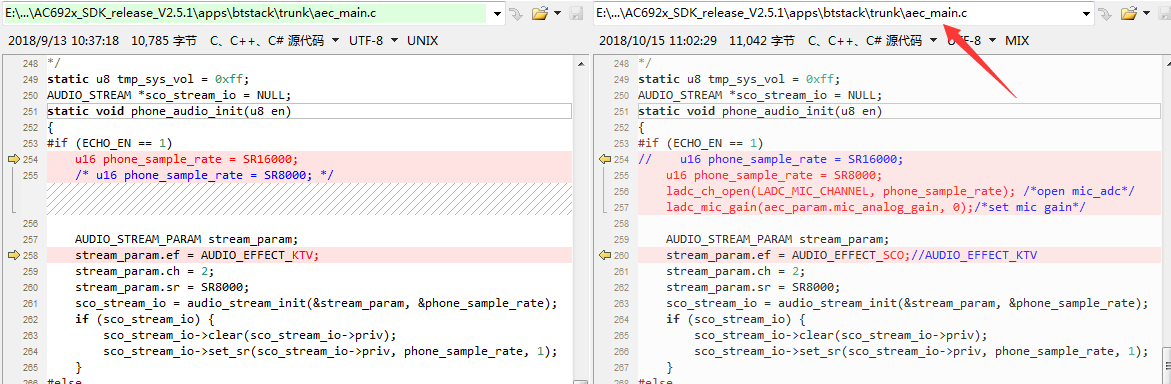
Task: Expand left pane path history dropdown
Action: pos(496,13)
